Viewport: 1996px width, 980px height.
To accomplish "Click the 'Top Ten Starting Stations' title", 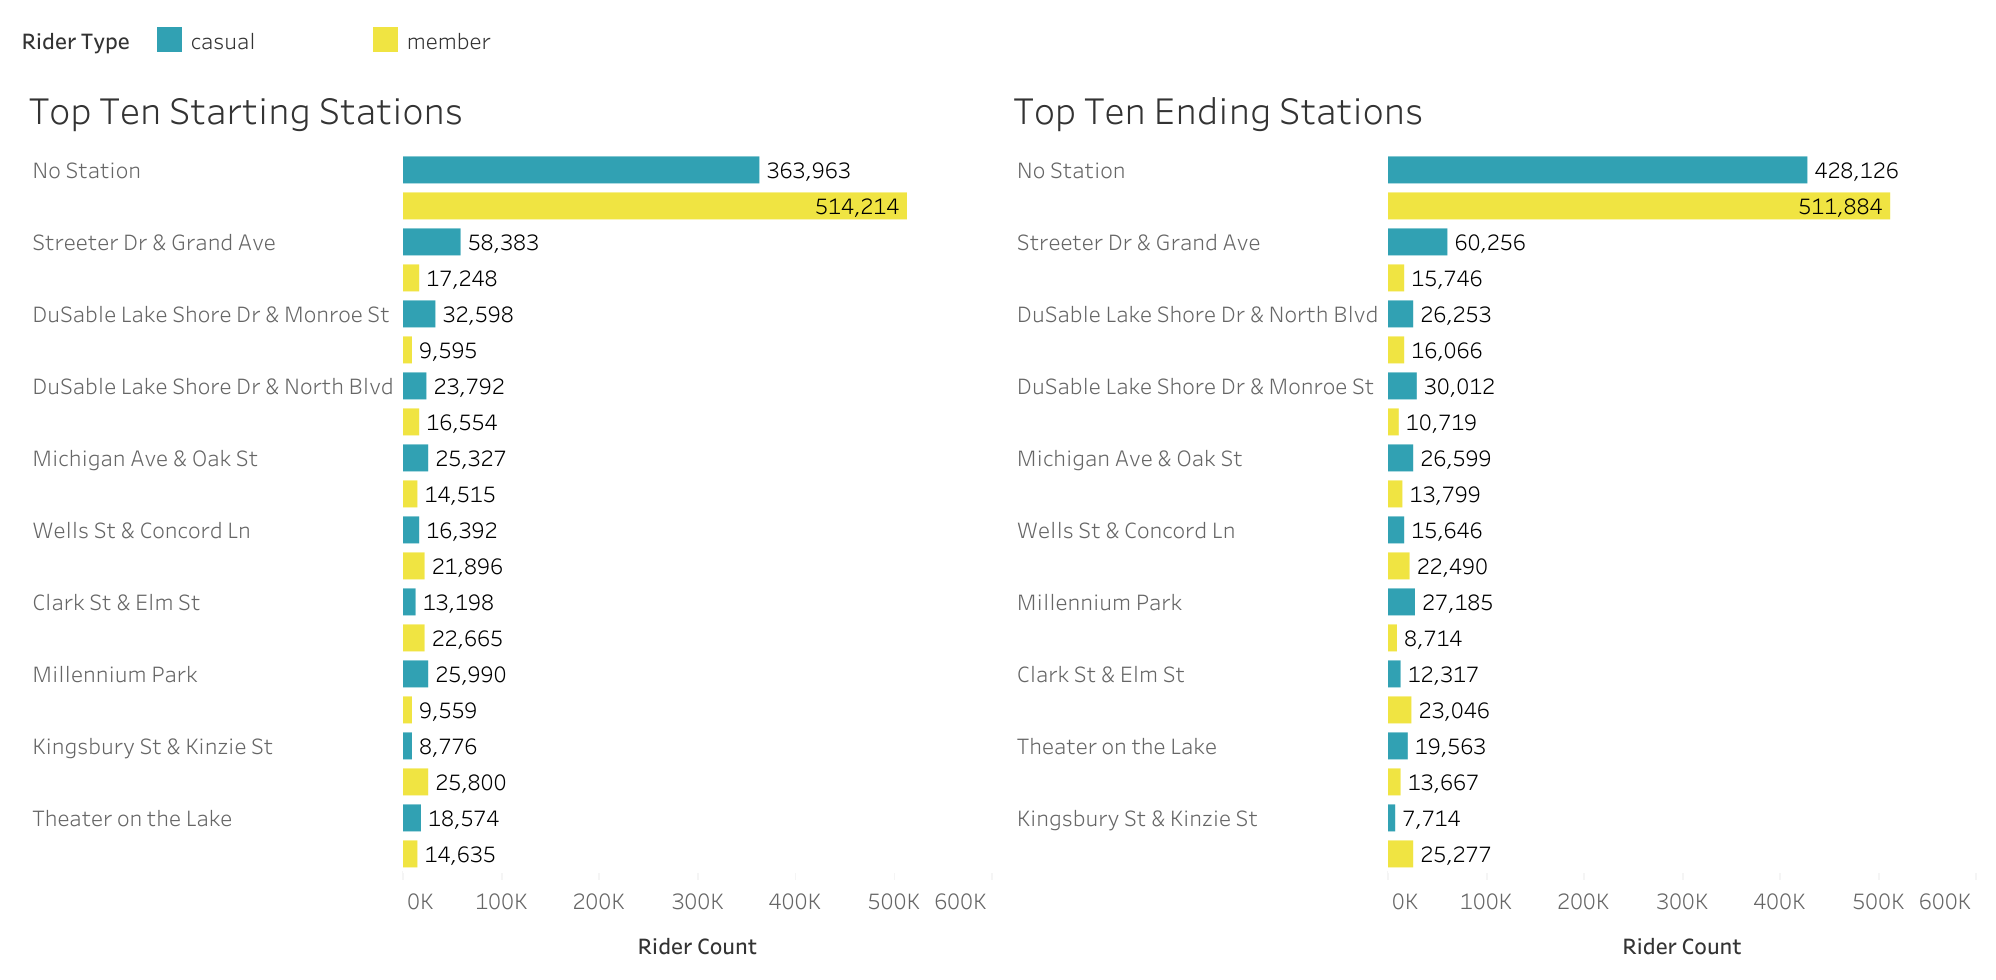I will tap(246, 112).
